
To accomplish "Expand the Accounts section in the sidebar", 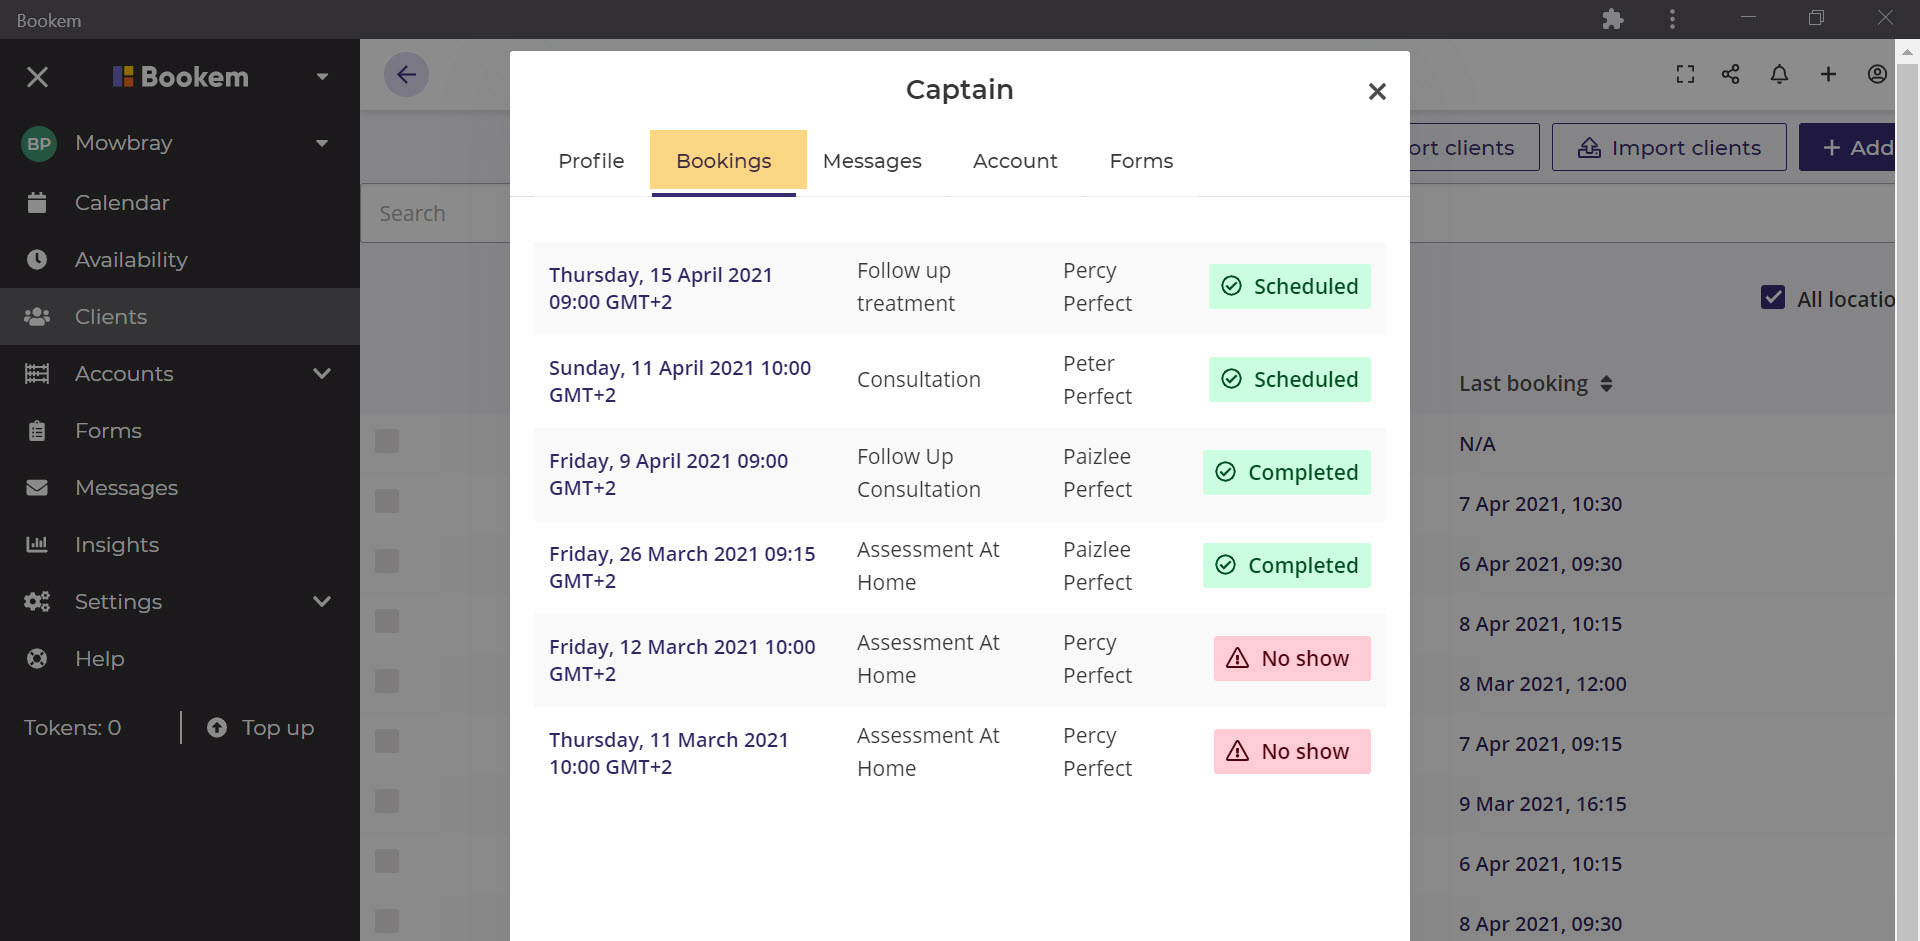I will pos(321,373).
